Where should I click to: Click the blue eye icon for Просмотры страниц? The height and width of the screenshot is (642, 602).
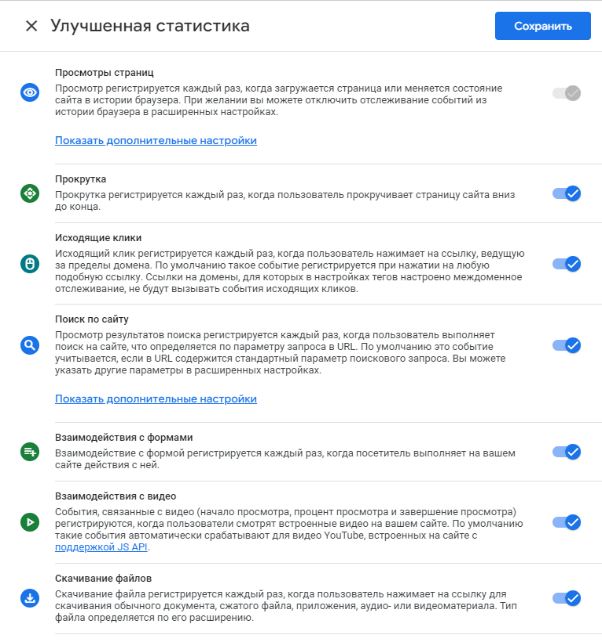tap(30, 93)
